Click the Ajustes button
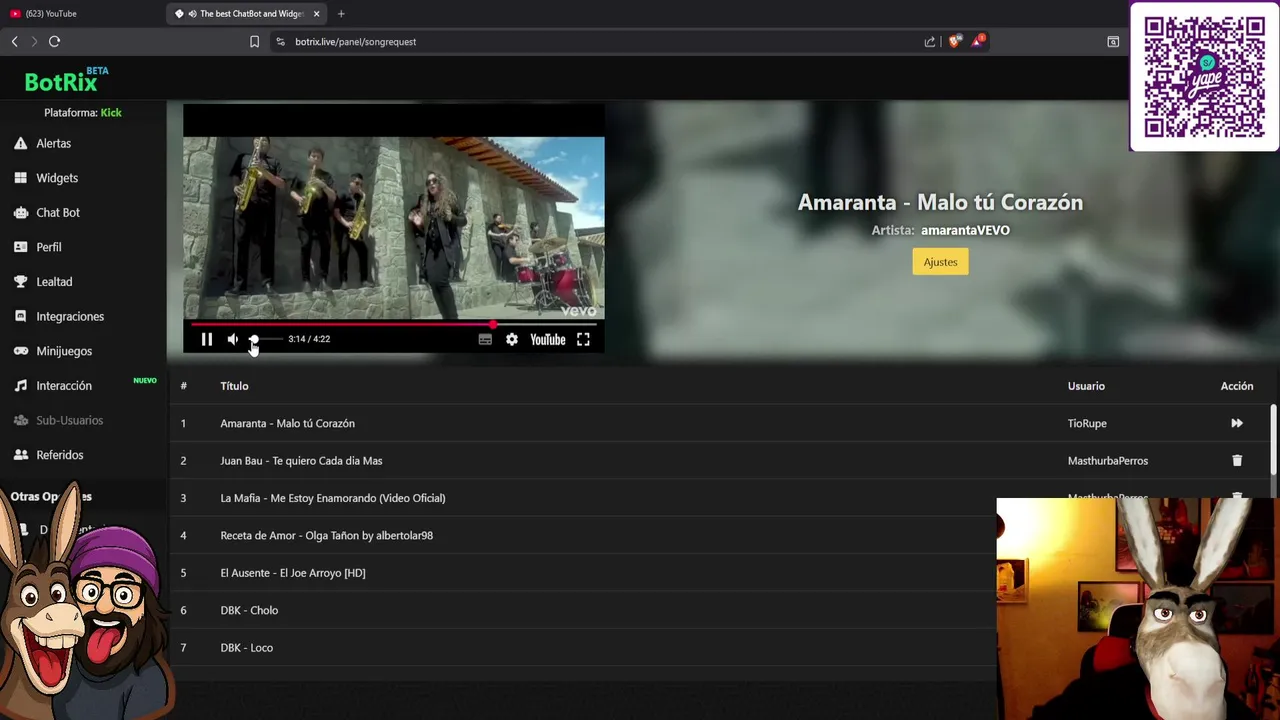 940,262
